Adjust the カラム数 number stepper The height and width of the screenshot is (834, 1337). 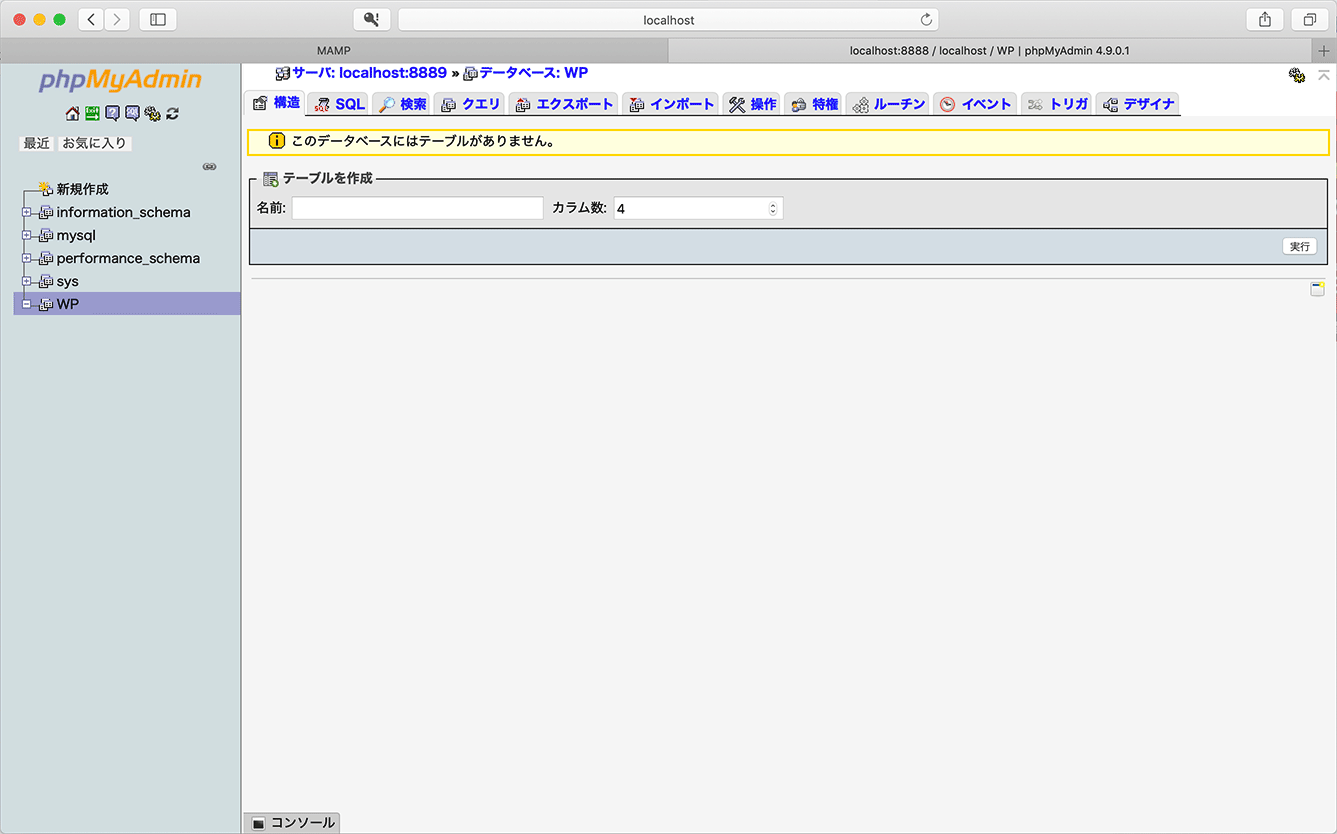pos(772,208)
